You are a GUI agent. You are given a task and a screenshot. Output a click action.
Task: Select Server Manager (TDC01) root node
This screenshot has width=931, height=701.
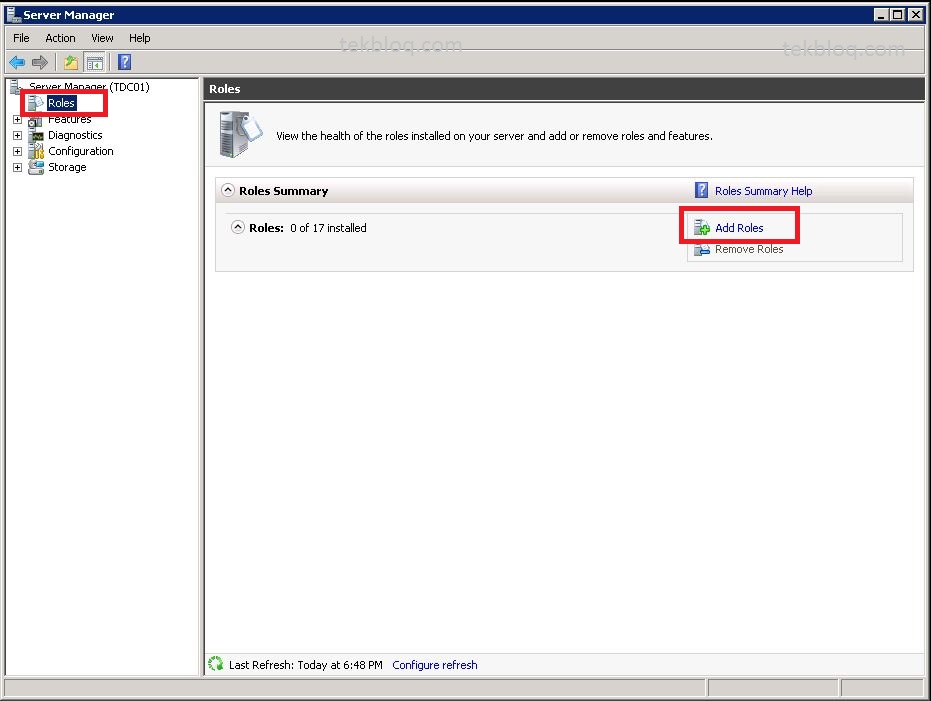point(89,87)
